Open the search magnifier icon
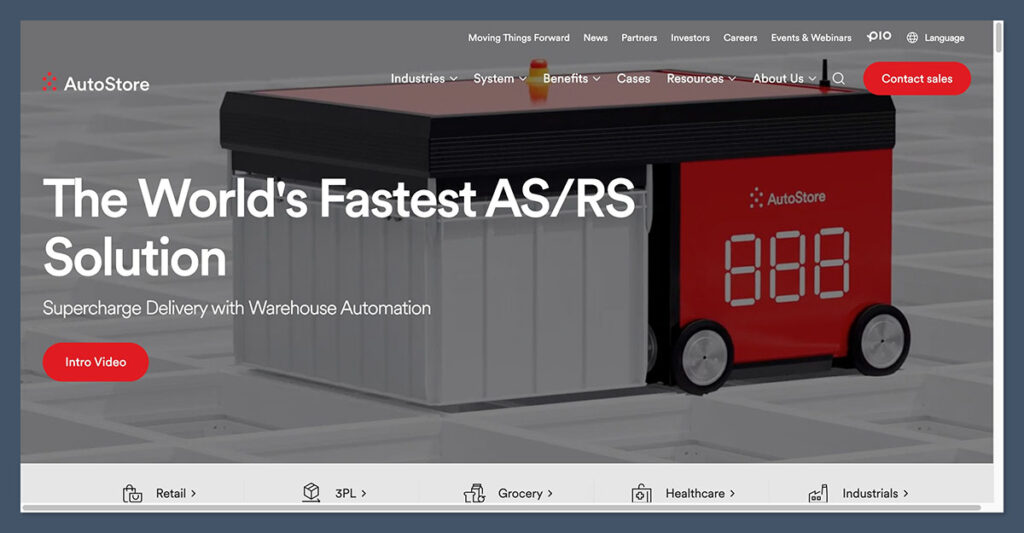 pos(839,79)
